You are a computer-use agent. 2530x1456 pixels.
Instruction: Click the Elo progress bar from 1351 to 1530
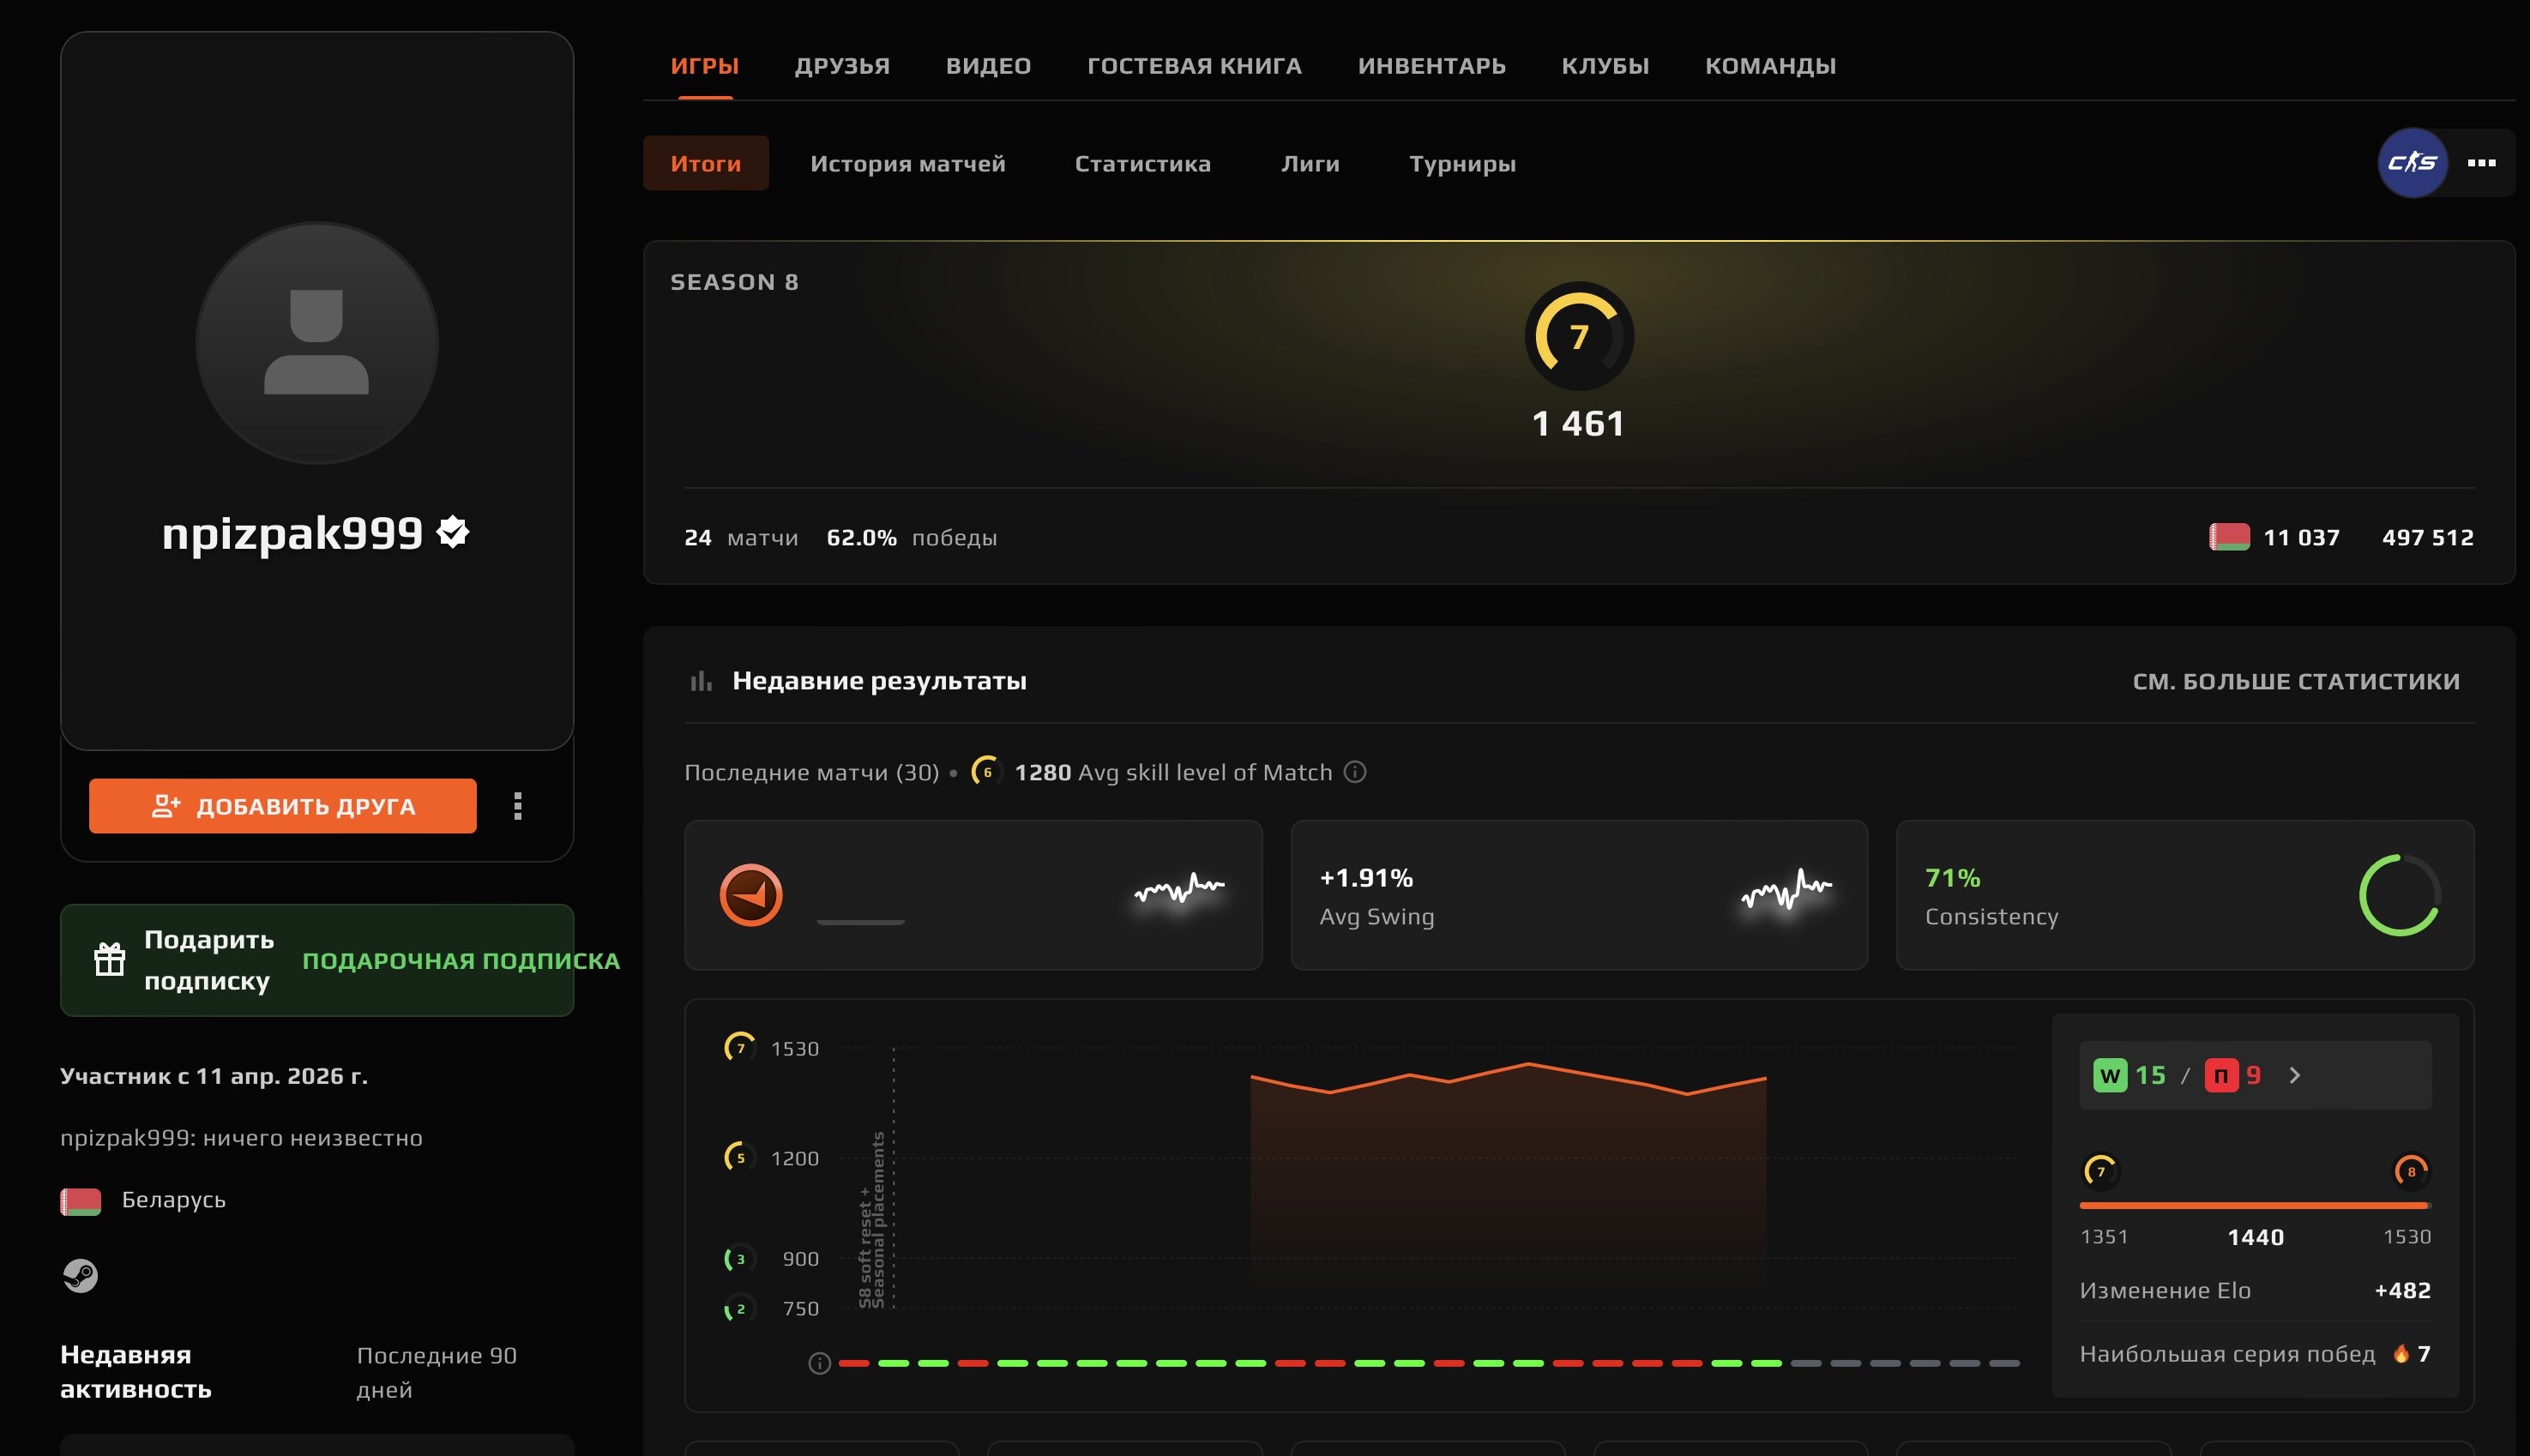coord(2255,1206)
